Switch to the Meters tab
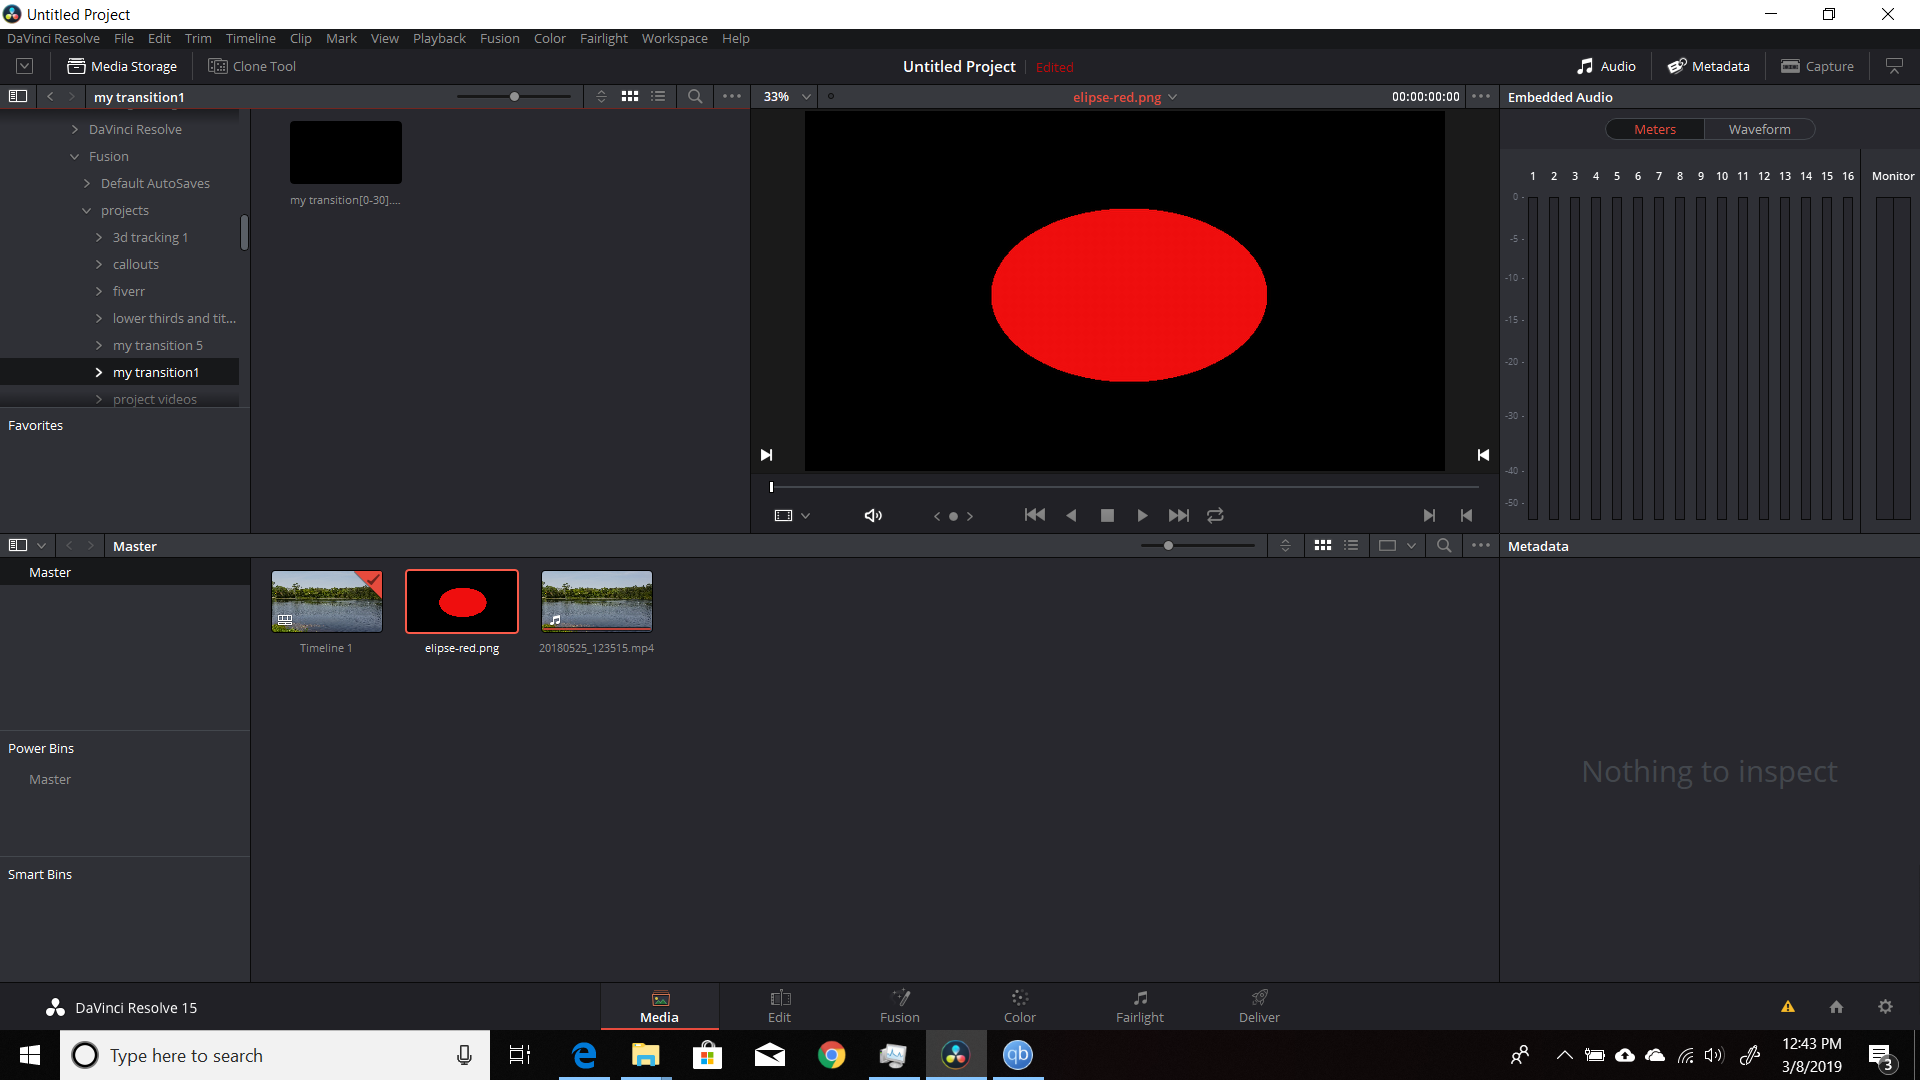Viewport: 1920px width, 1080px height. click(1655, 129)
